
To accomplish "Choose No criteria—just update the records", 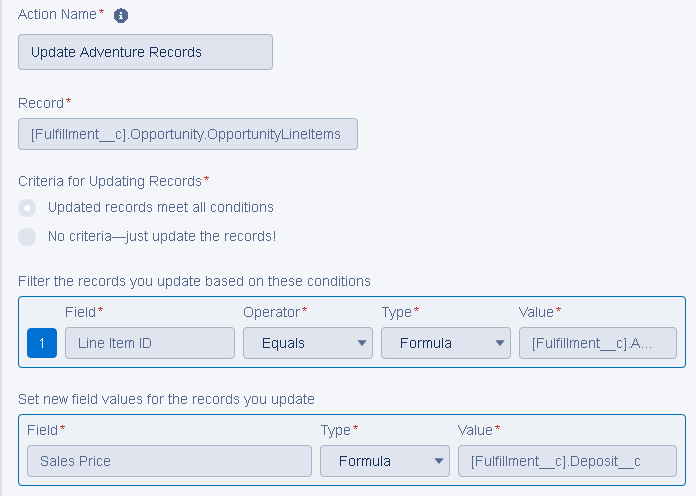I will (x=28, y=237).
